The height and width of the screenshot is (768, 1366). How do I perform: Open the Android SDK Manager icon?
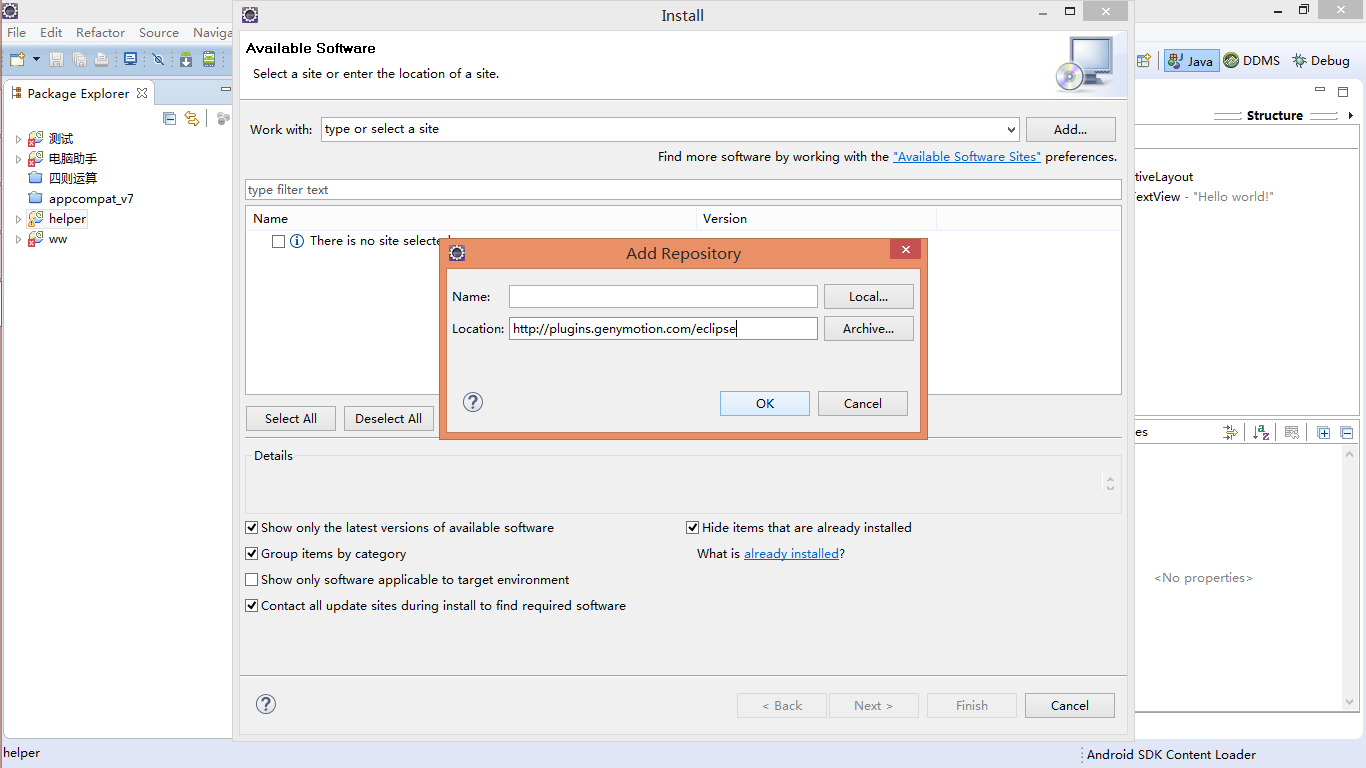(186, 59)
